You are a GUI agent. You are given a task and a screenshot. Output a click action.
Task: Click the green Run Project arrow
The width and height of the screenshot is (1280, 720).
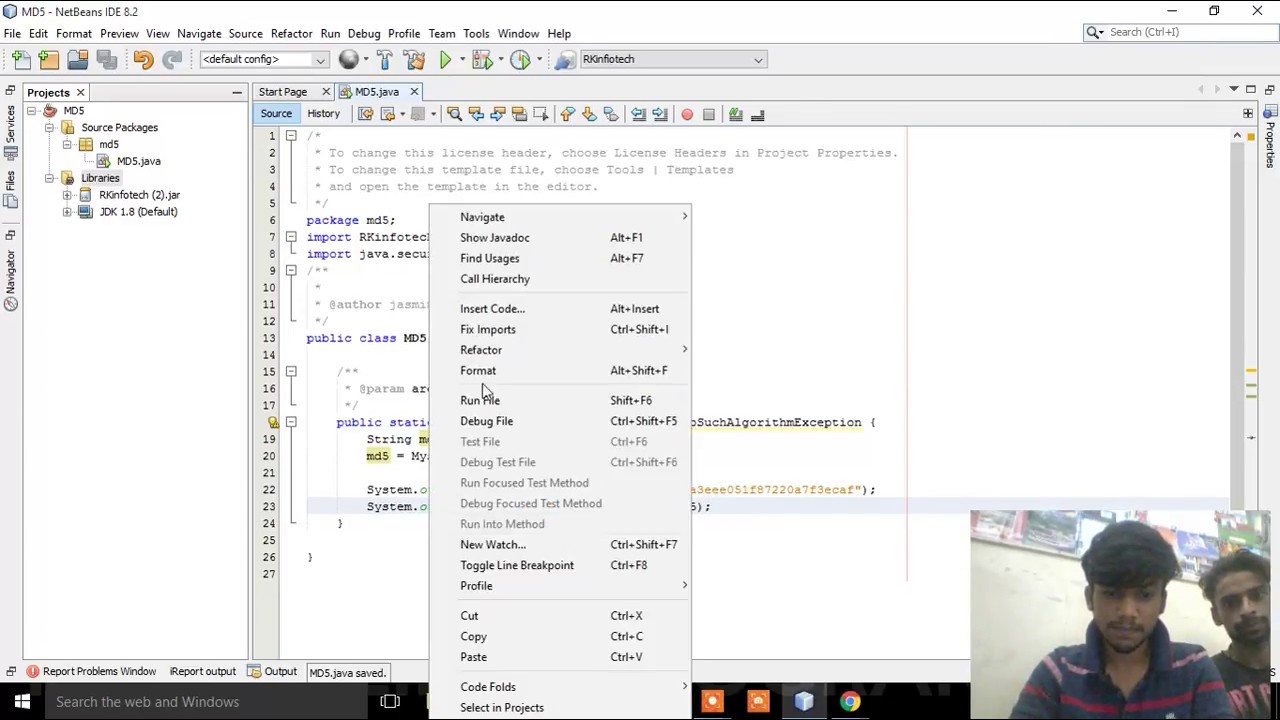coord(445,60)
